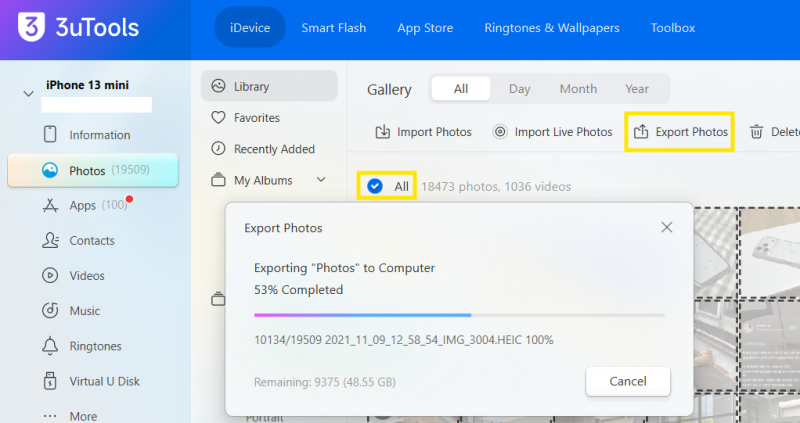Switch gallery to Month view
Viewport: 800px width, 423px height.
coord(578,89)
